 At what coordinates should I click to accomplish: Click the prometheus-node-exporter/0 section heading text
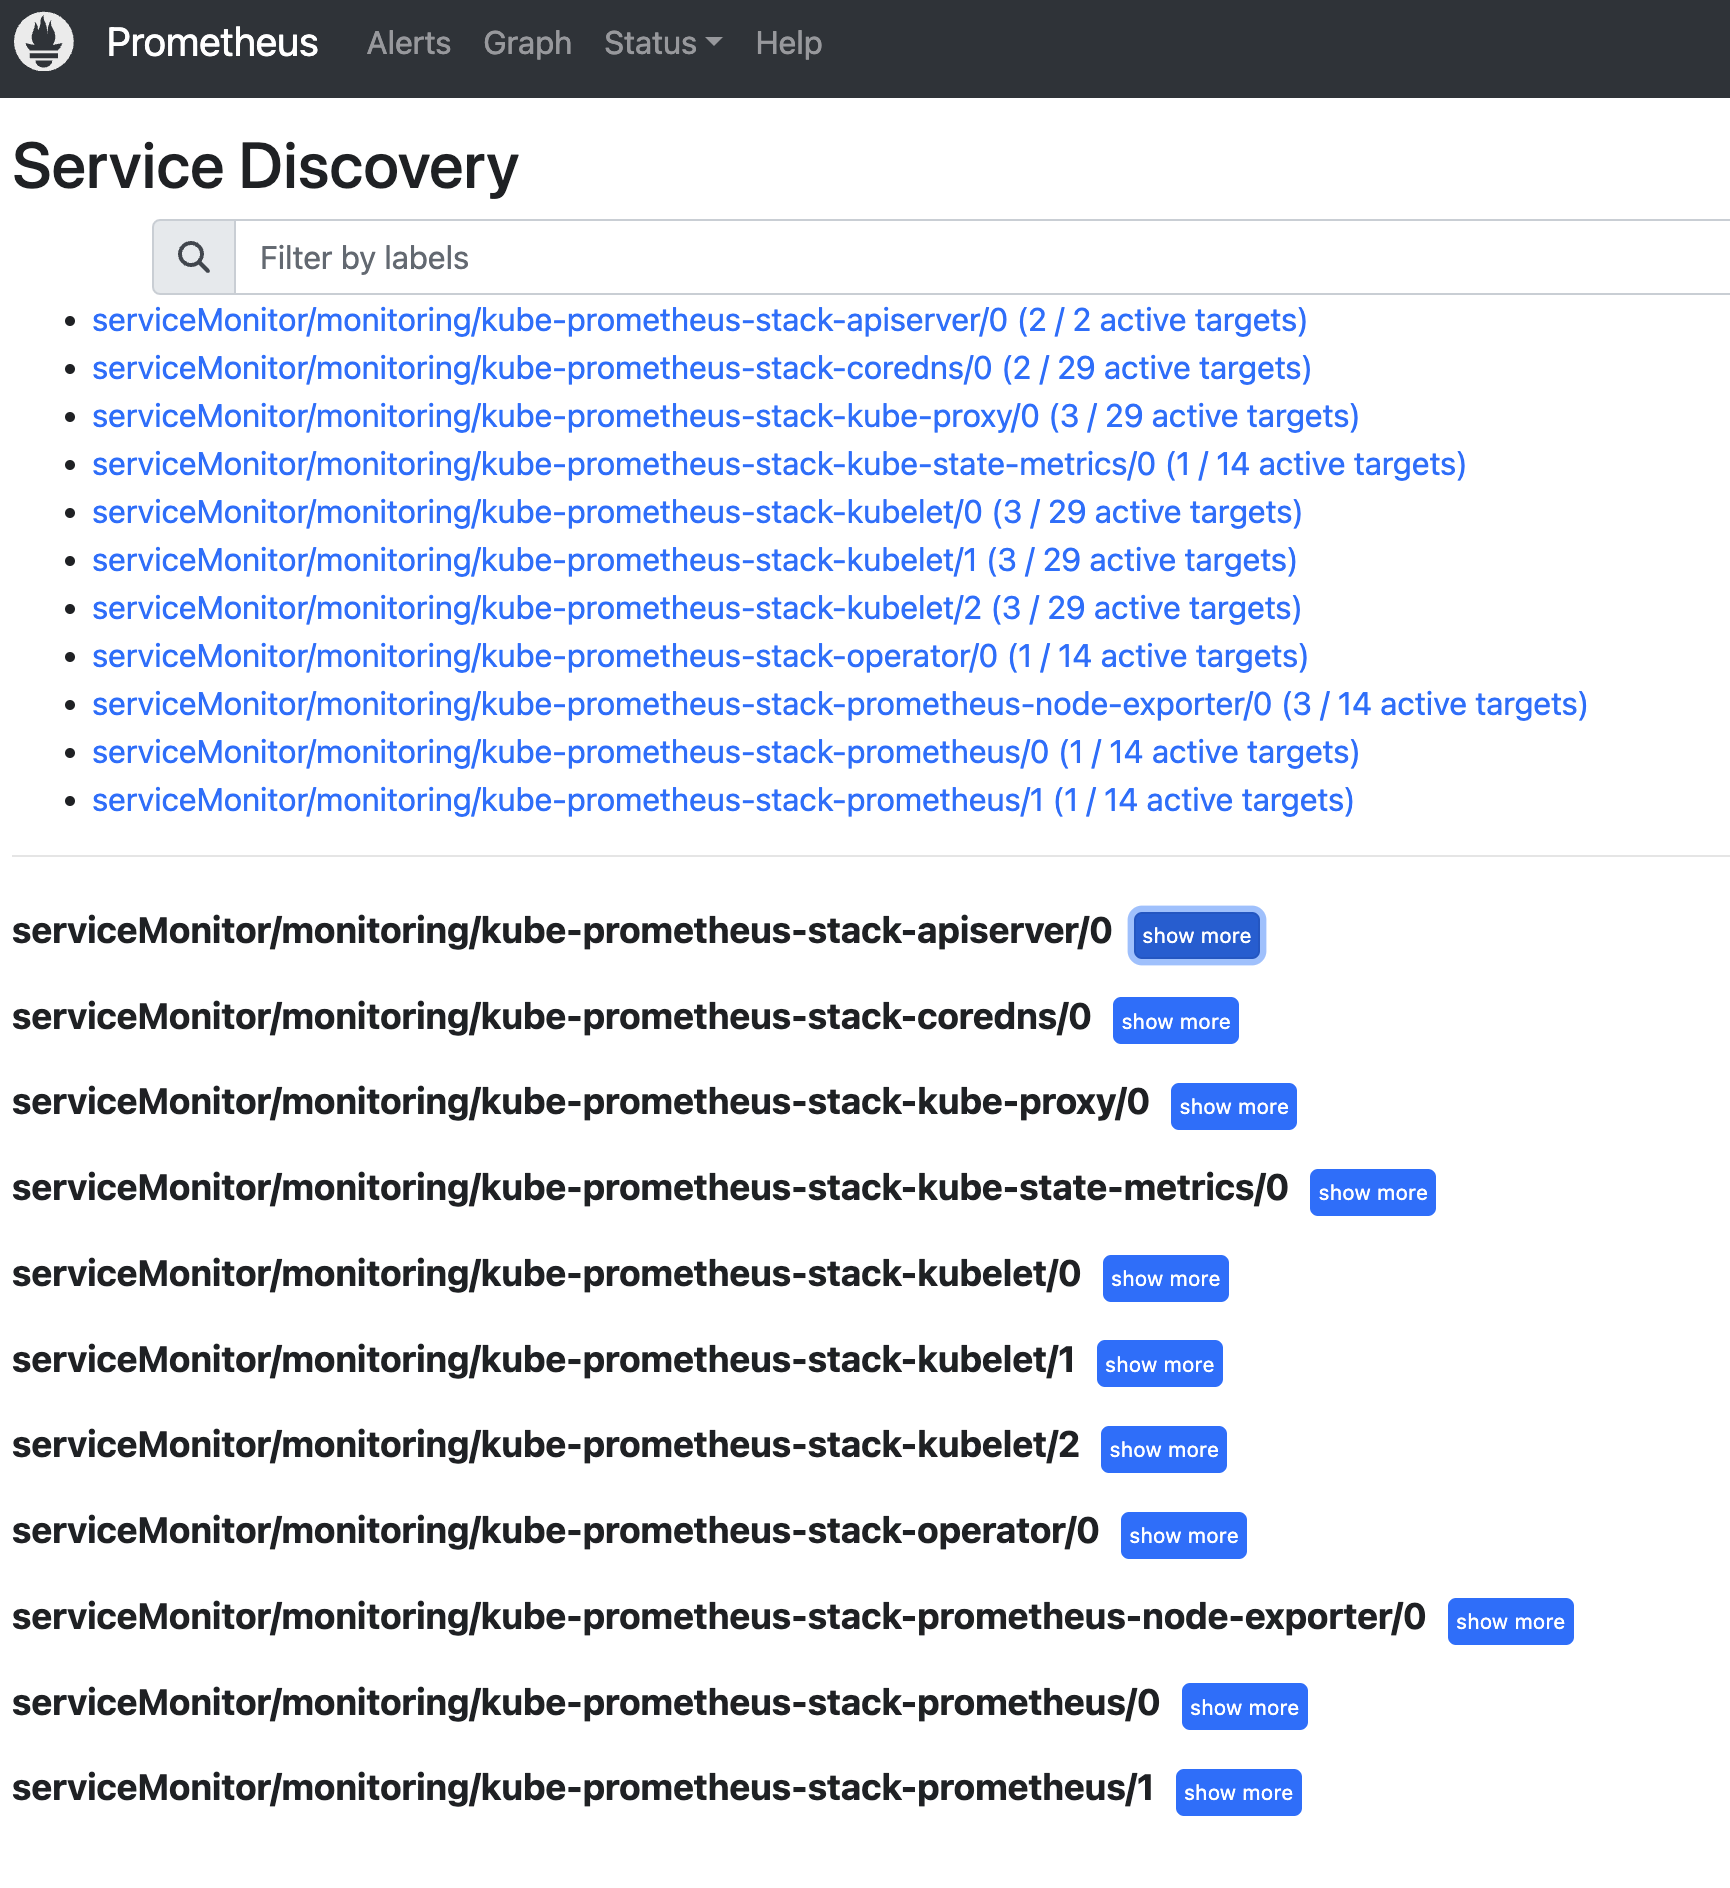click(x=719, y=1616)
